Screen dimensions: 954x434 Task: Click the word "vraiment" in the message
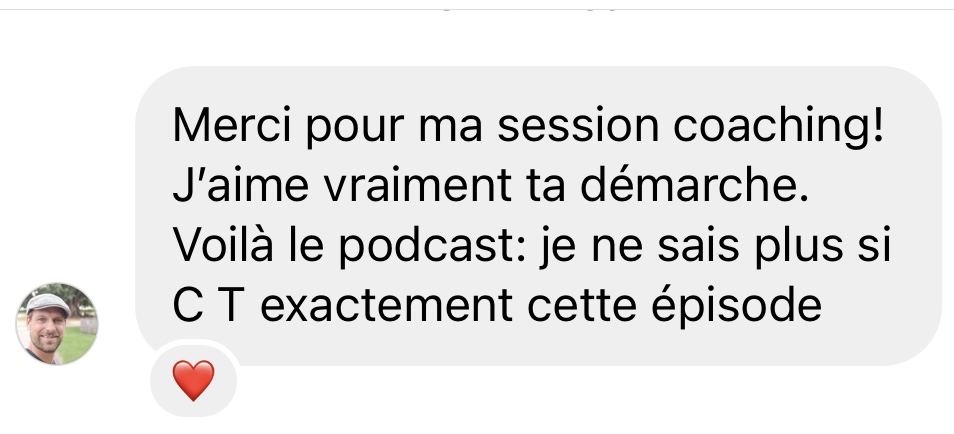pyautogui.click(x=417, y=185)
